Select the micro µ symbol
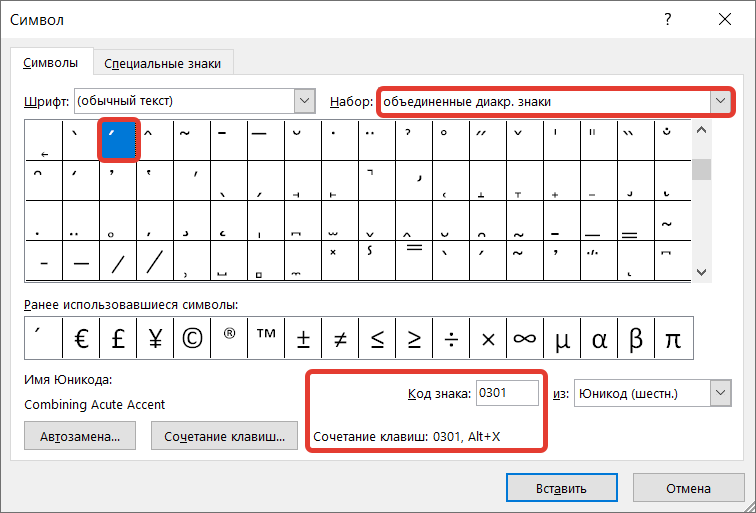756x513 pixels. coord(562,338)
